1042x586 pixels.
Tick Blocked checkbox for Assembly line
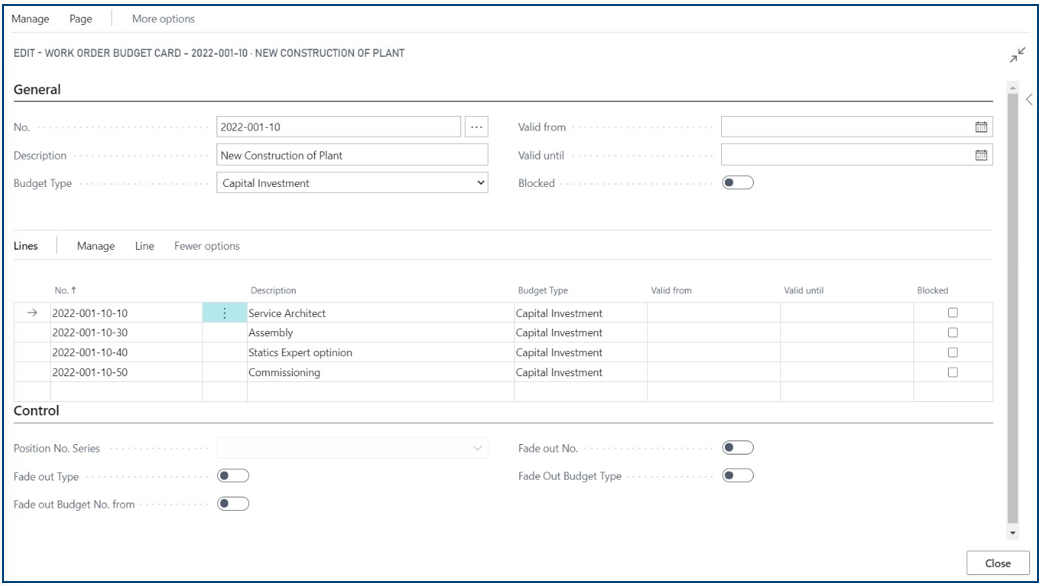[x=953, y=333]
